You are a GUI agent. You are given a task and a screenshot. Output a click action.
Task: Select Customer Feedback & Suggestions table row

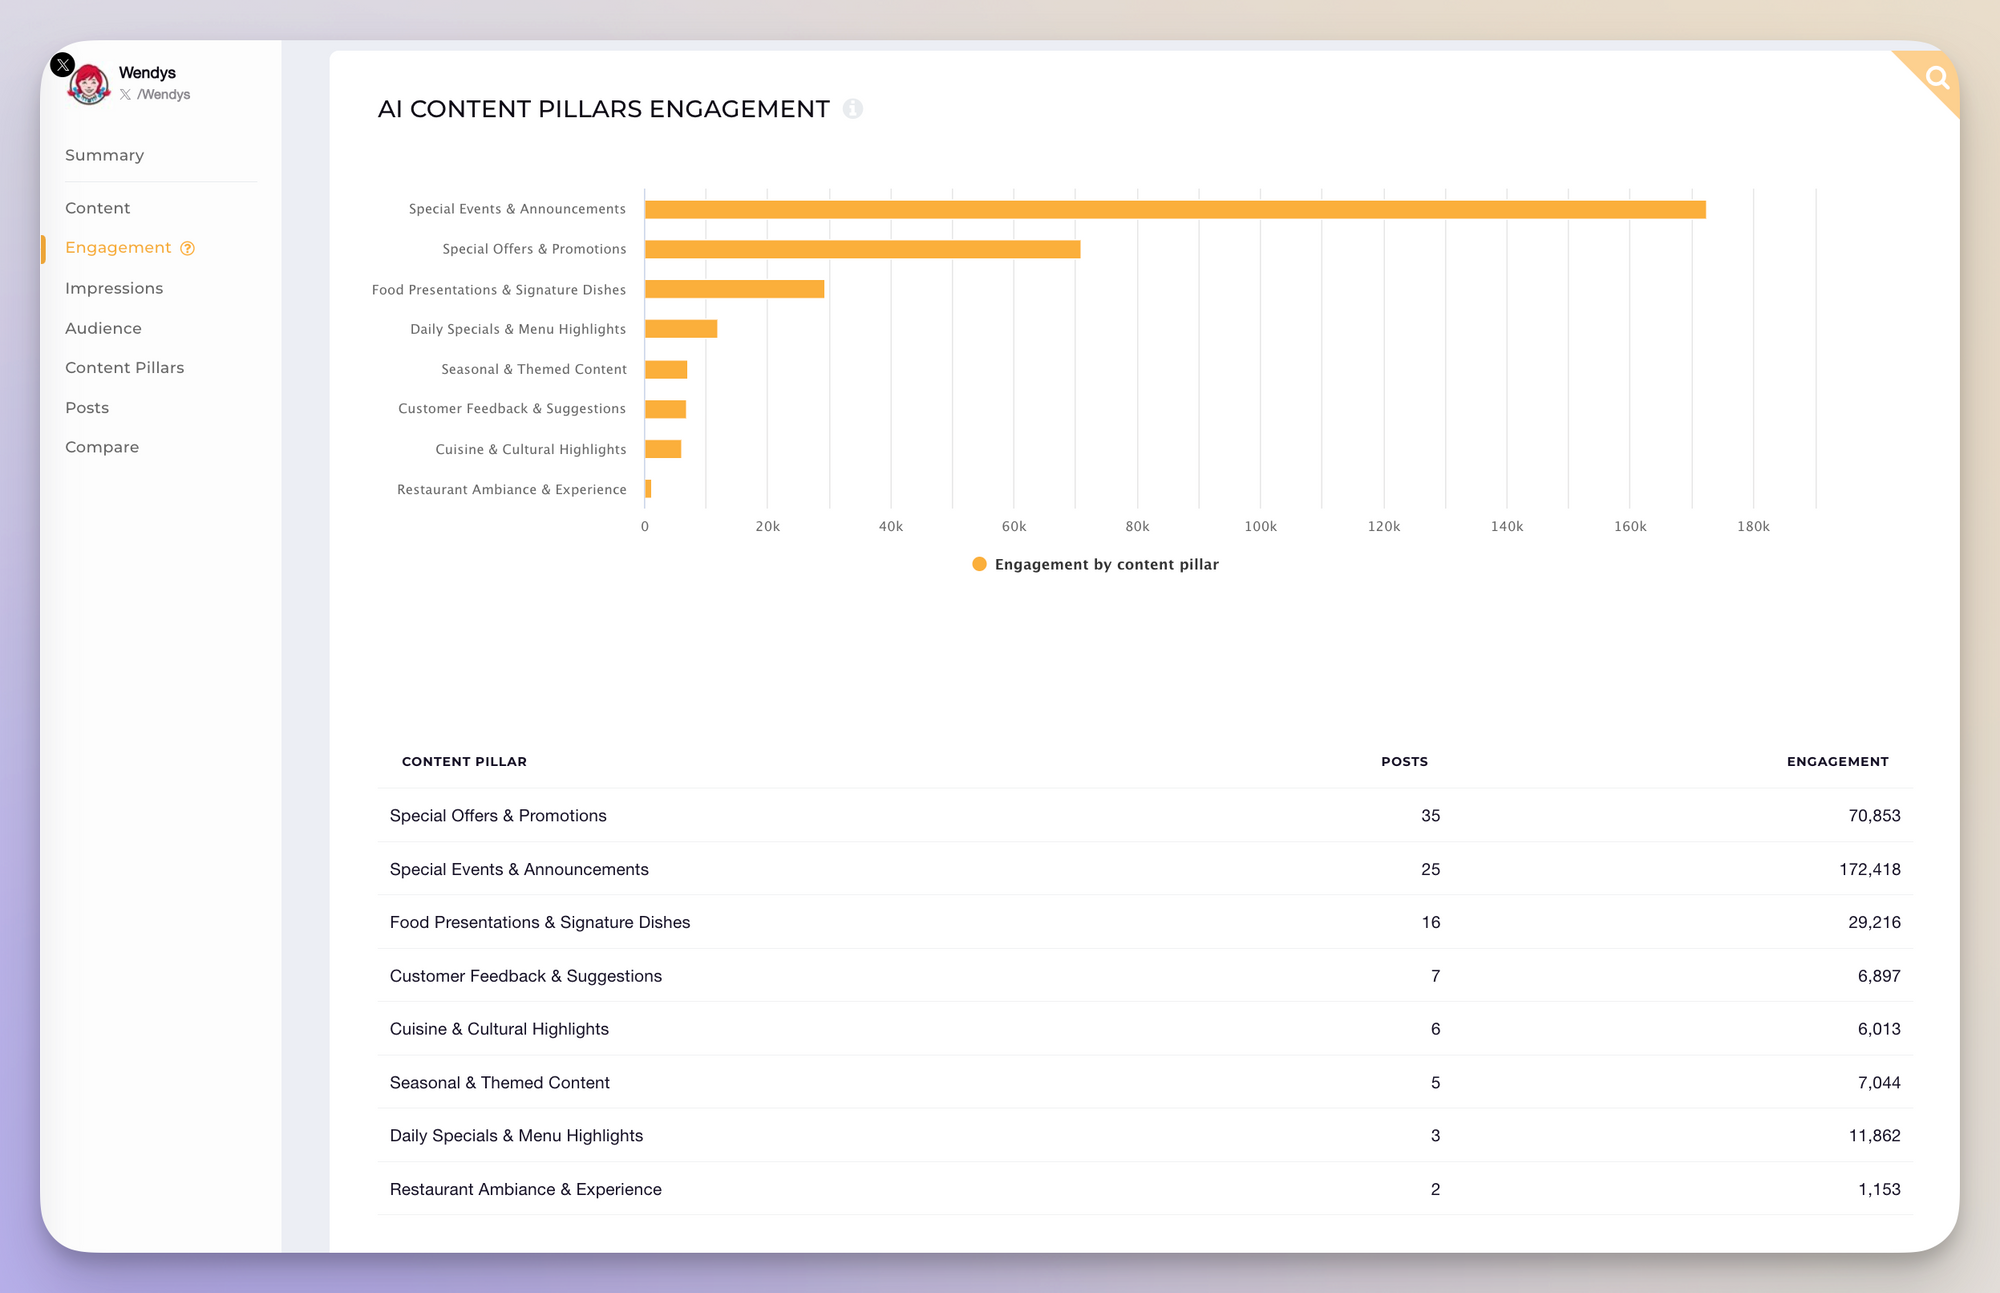tap(1145, 976)
